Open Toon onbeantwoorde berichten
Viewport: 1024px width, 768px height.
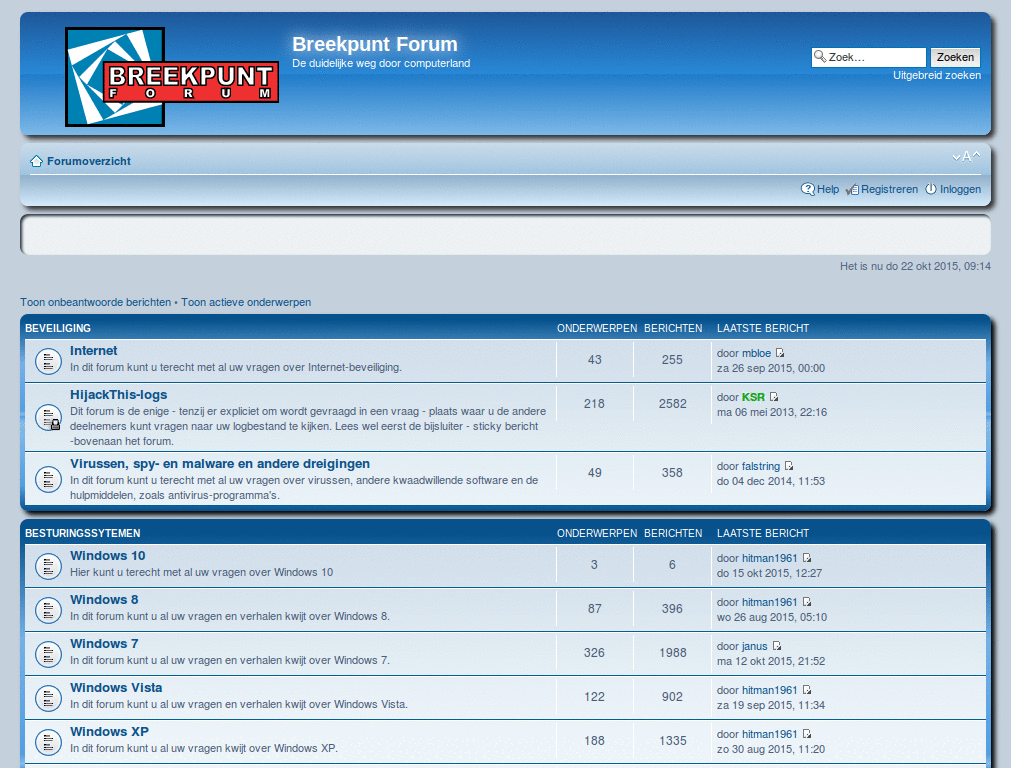[x=95, y=302]
